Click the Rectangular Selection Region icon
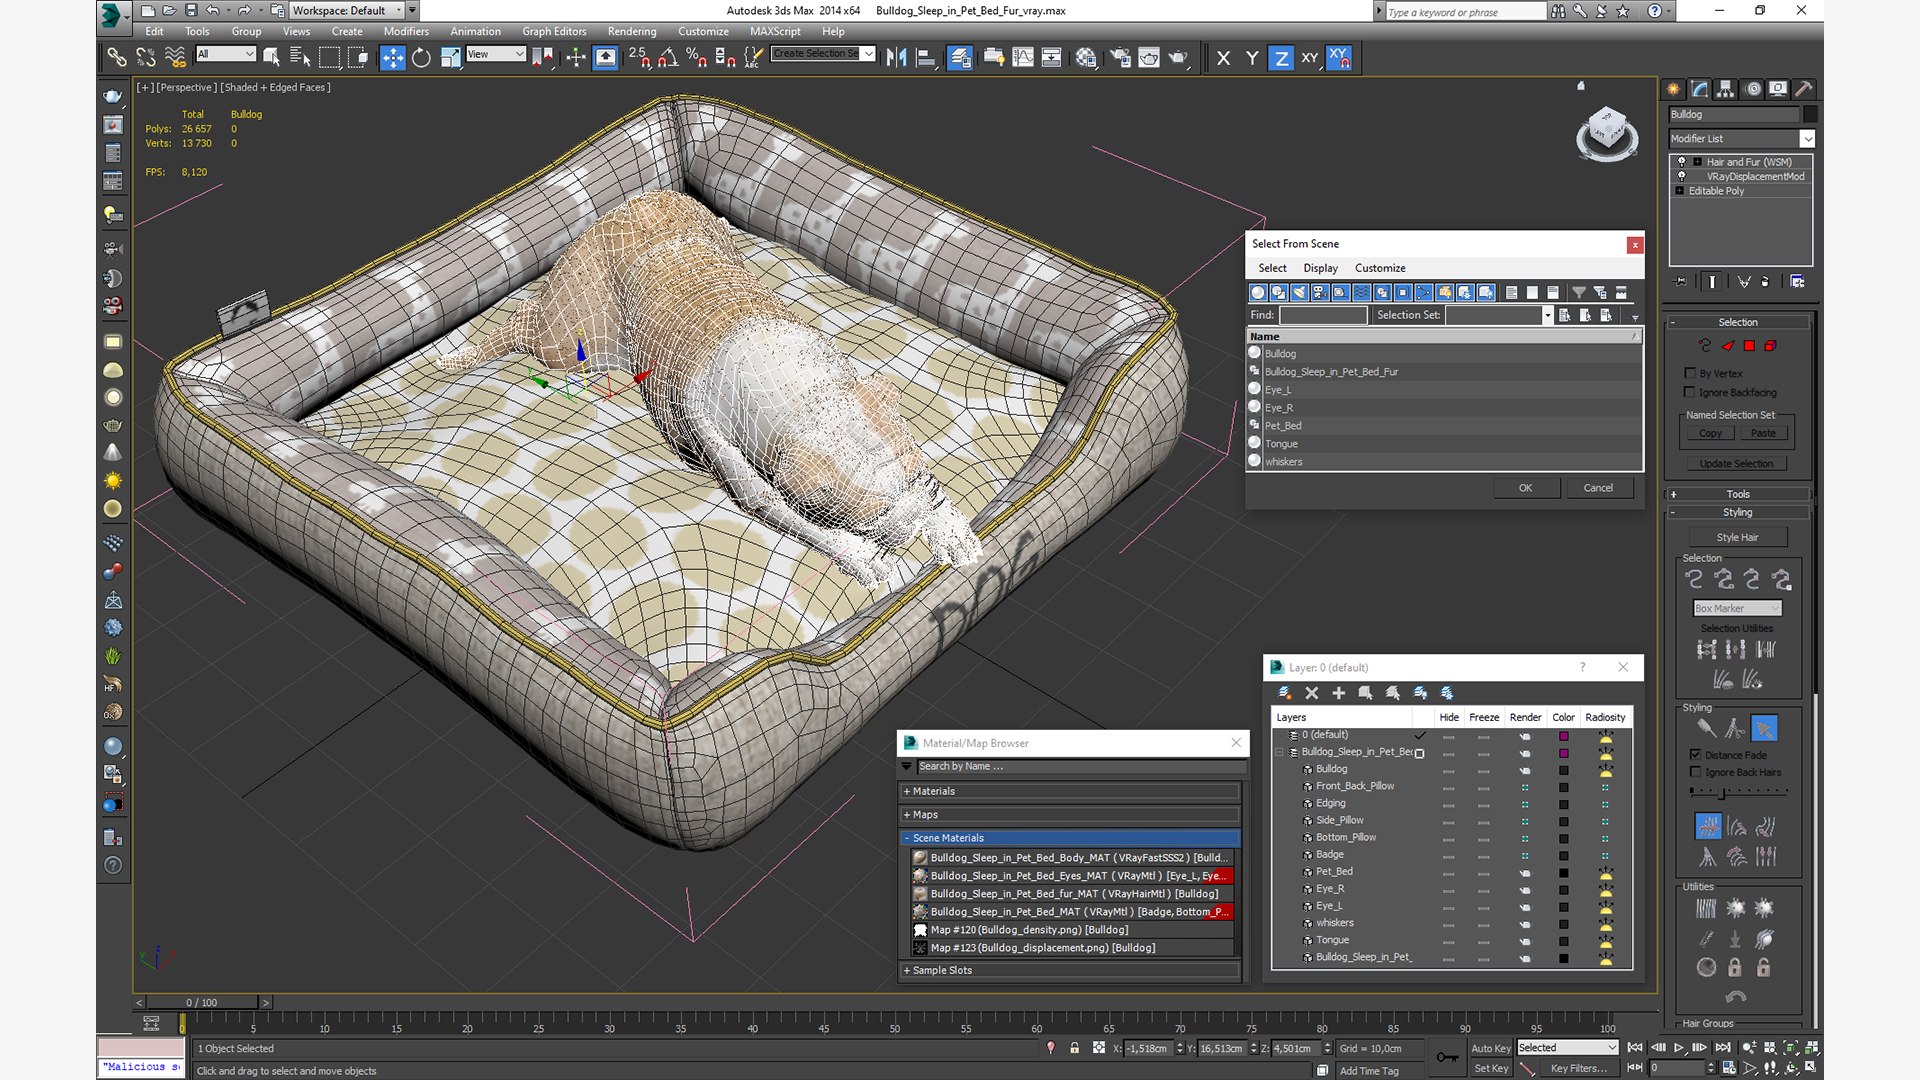1920x1080 pixels. tap(329, 58)
